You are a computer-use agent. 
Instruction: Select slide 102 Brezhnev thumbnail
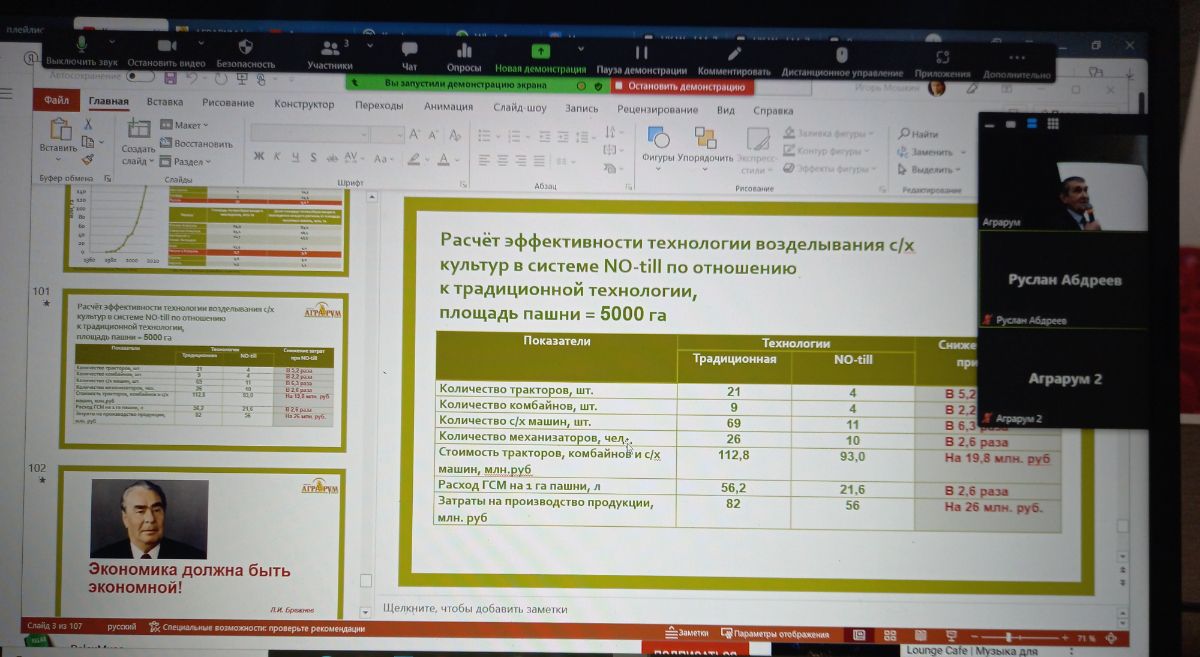(200, 543)
